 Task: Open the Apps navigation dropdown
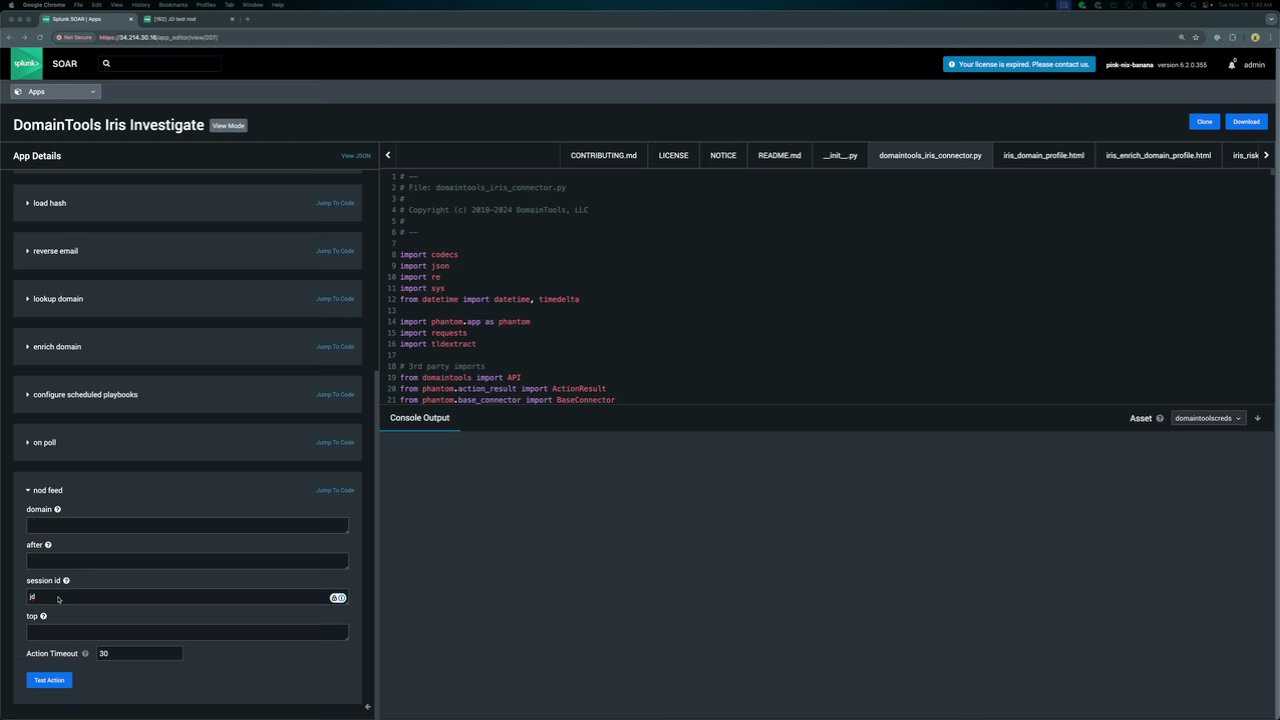click(x=56, y=92)
